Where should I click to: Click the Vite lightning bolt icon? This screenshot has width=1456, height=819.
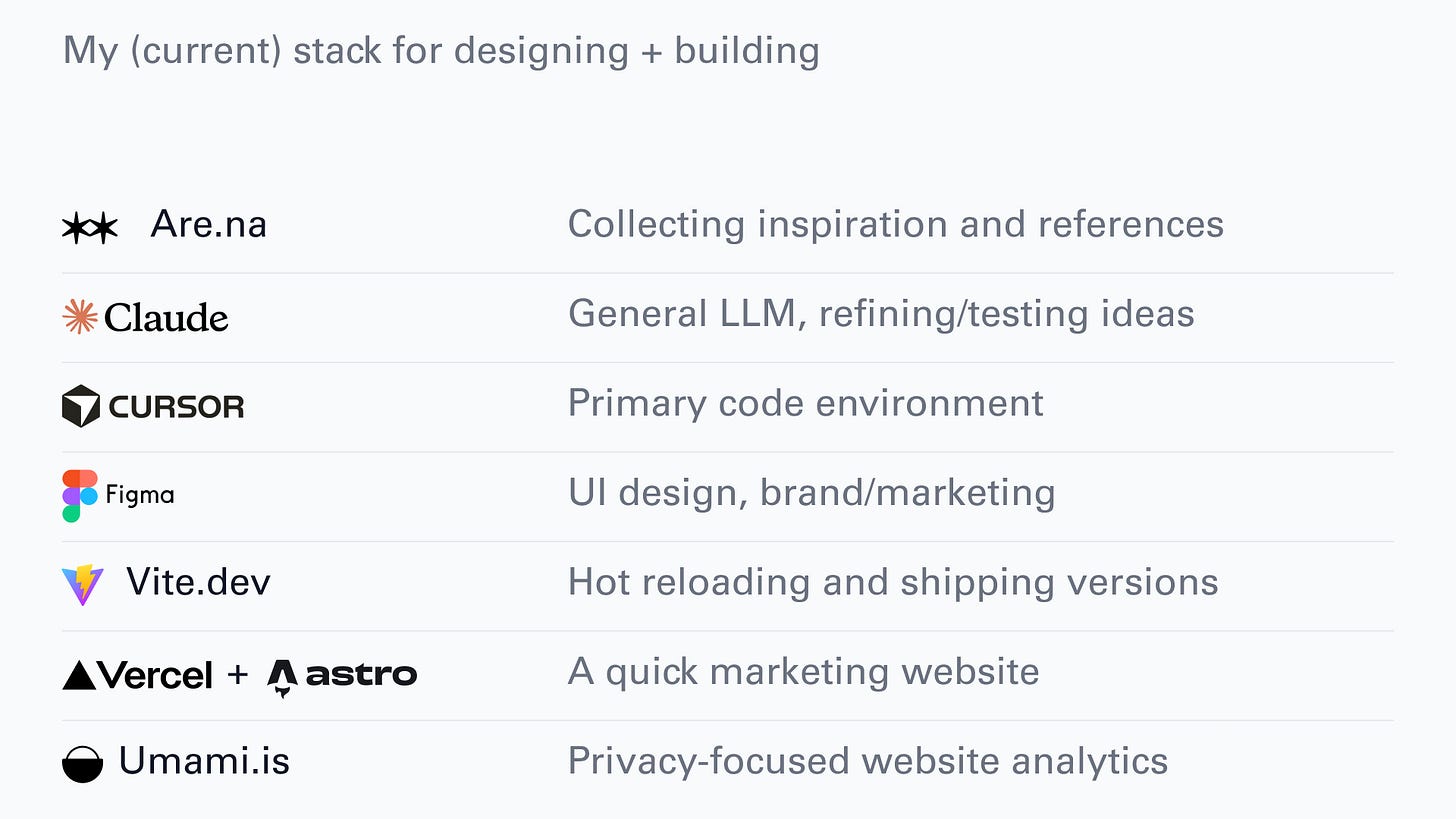(x=83, y=585)
